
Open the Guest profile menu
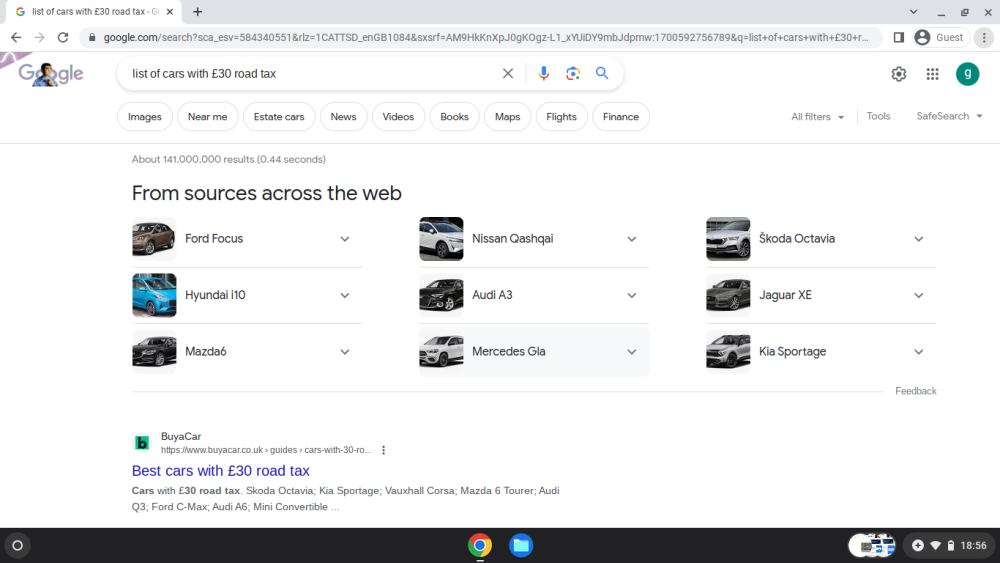(x=939, y=38)
